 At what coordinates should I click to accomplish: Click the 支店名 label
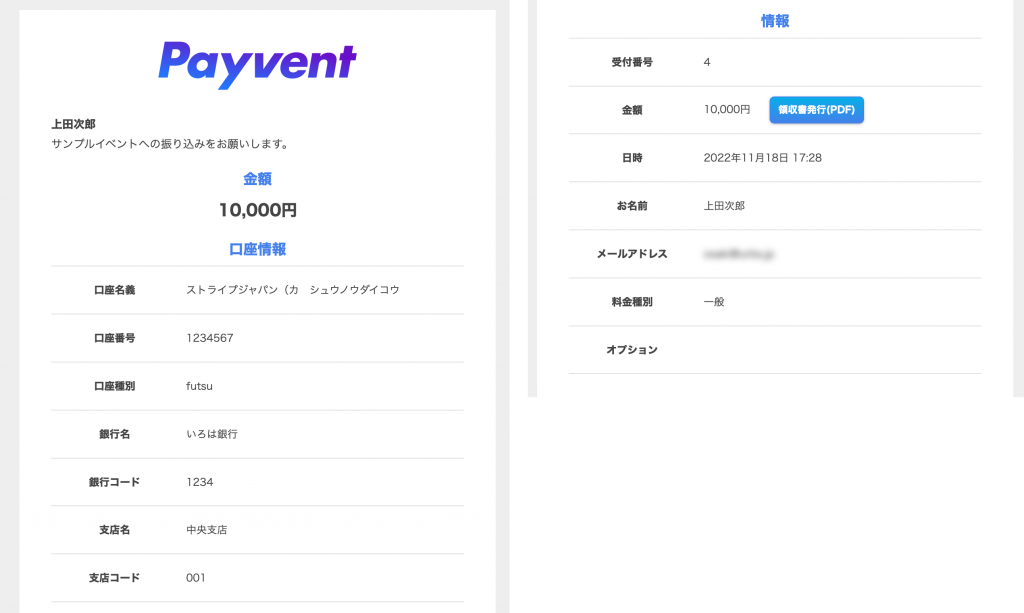coord(114,530)
